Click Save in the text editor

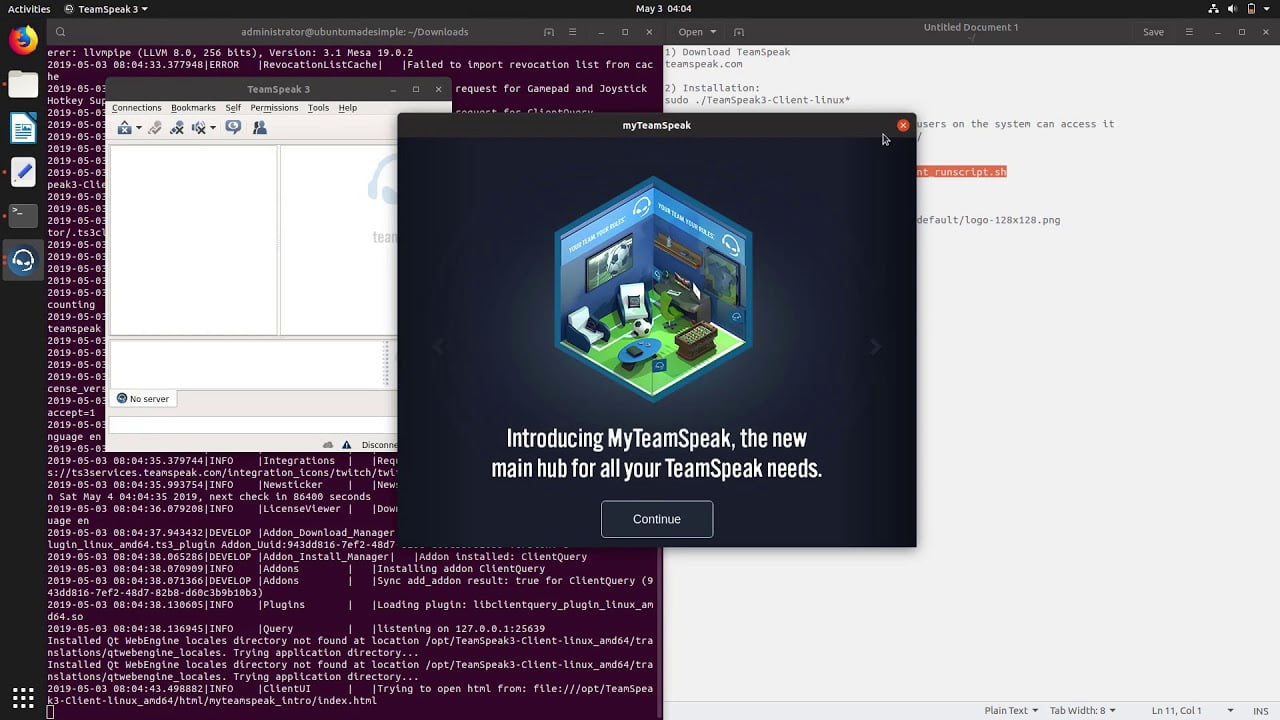pos(1153,31)
